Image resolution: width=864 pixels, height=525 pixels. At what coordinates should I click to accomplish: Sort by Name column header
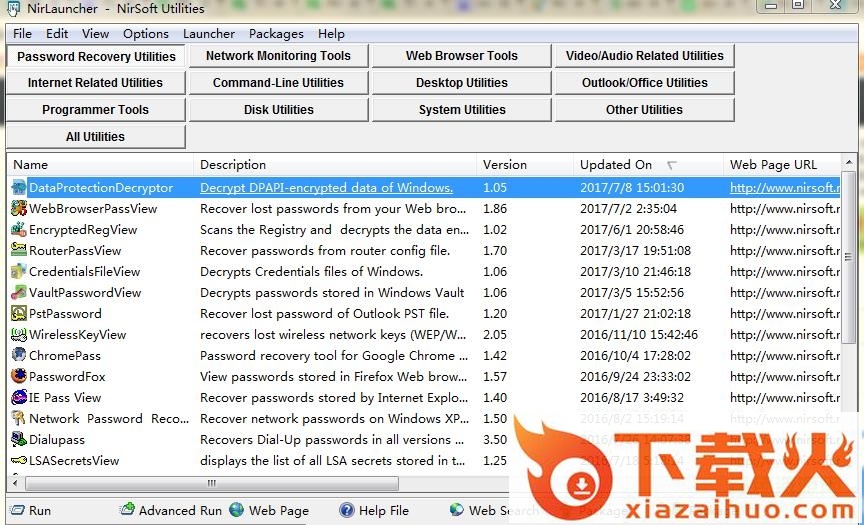tap(100, 165)
